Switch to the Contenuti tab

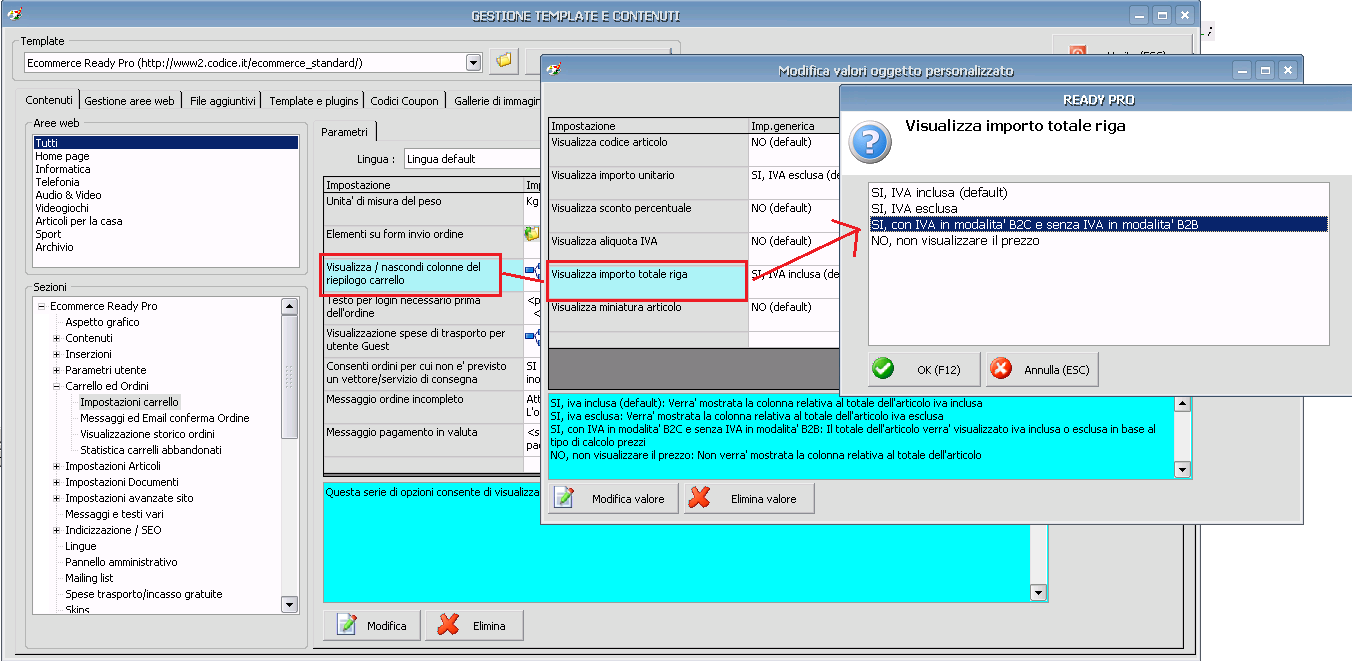click(x=49, y=100)
